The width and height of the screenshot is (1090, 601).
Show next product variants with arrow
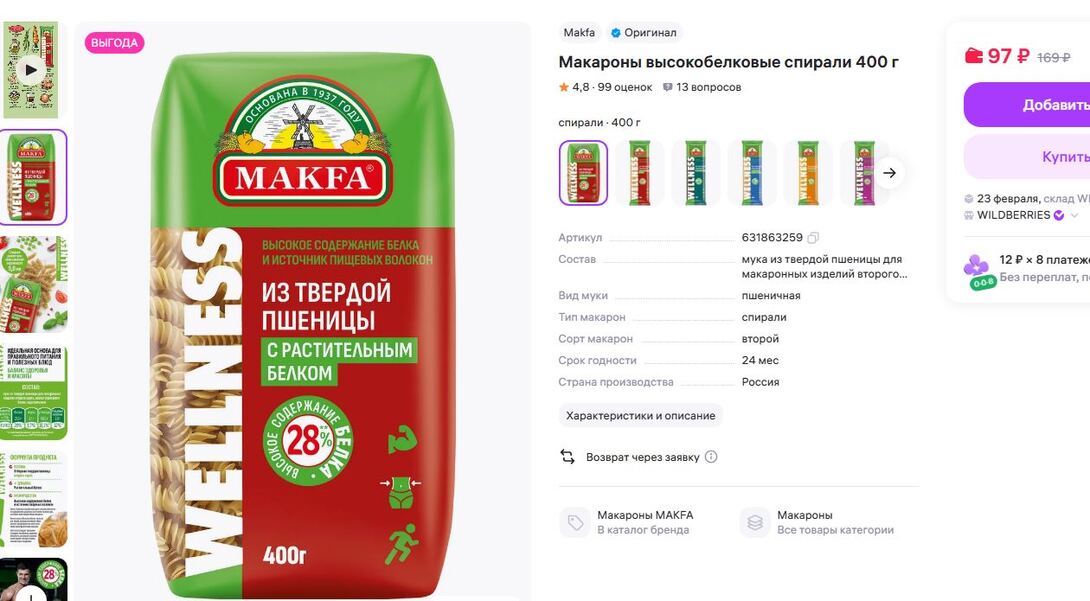[x=890, y=173]
